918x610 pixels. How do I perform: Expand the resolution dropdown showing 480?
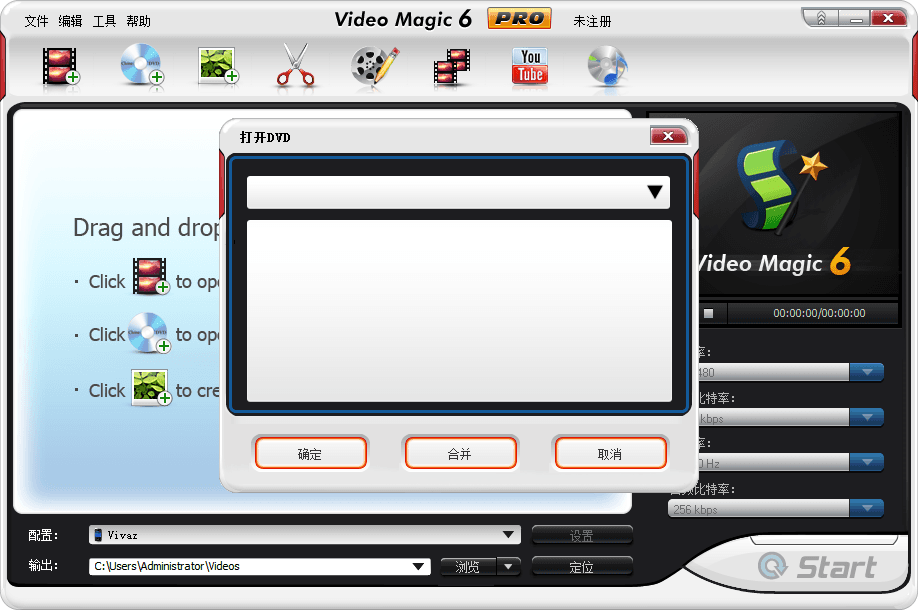coord(866,372)
